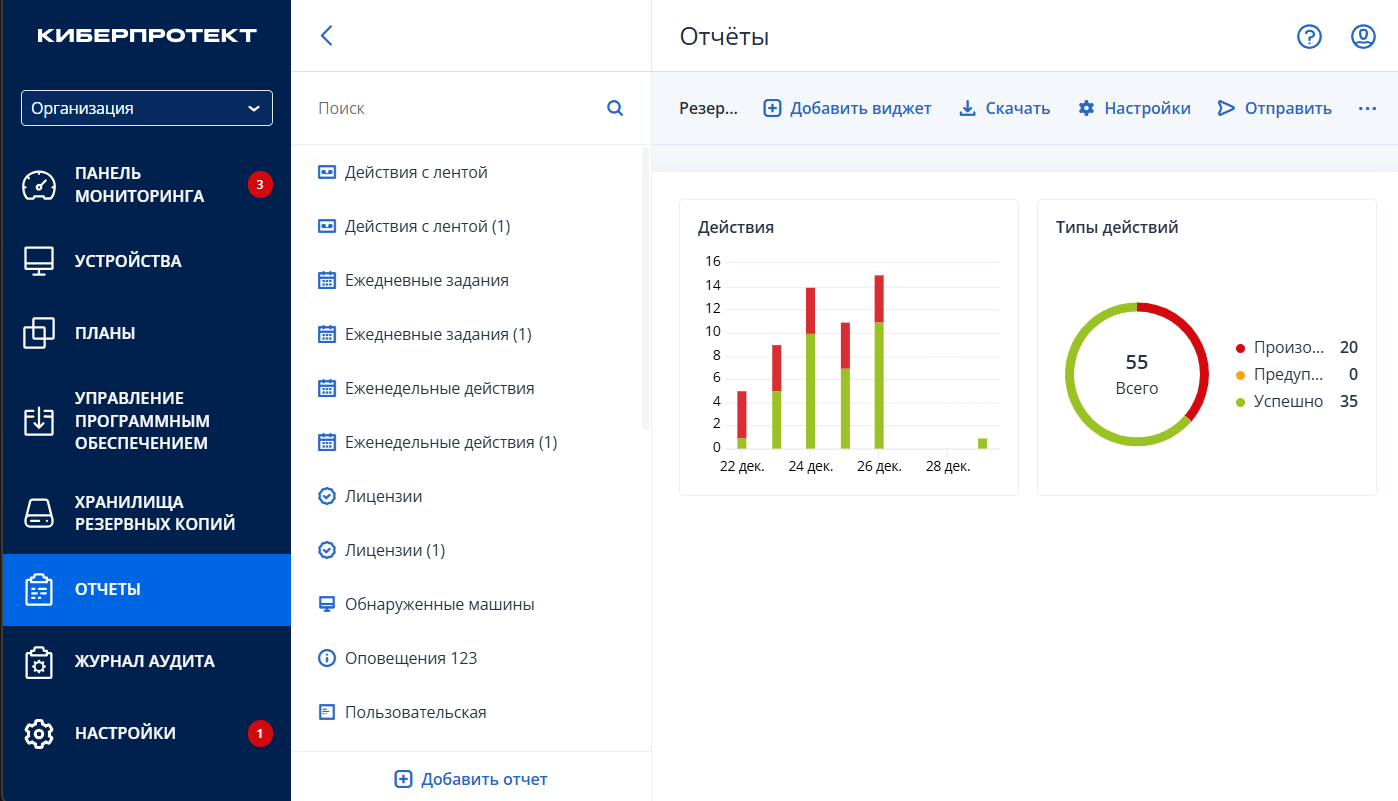This screenshot has height=801, width=1398.
Task: Click the Хранилища резервных копий drive icon
Action: [39, 513]
